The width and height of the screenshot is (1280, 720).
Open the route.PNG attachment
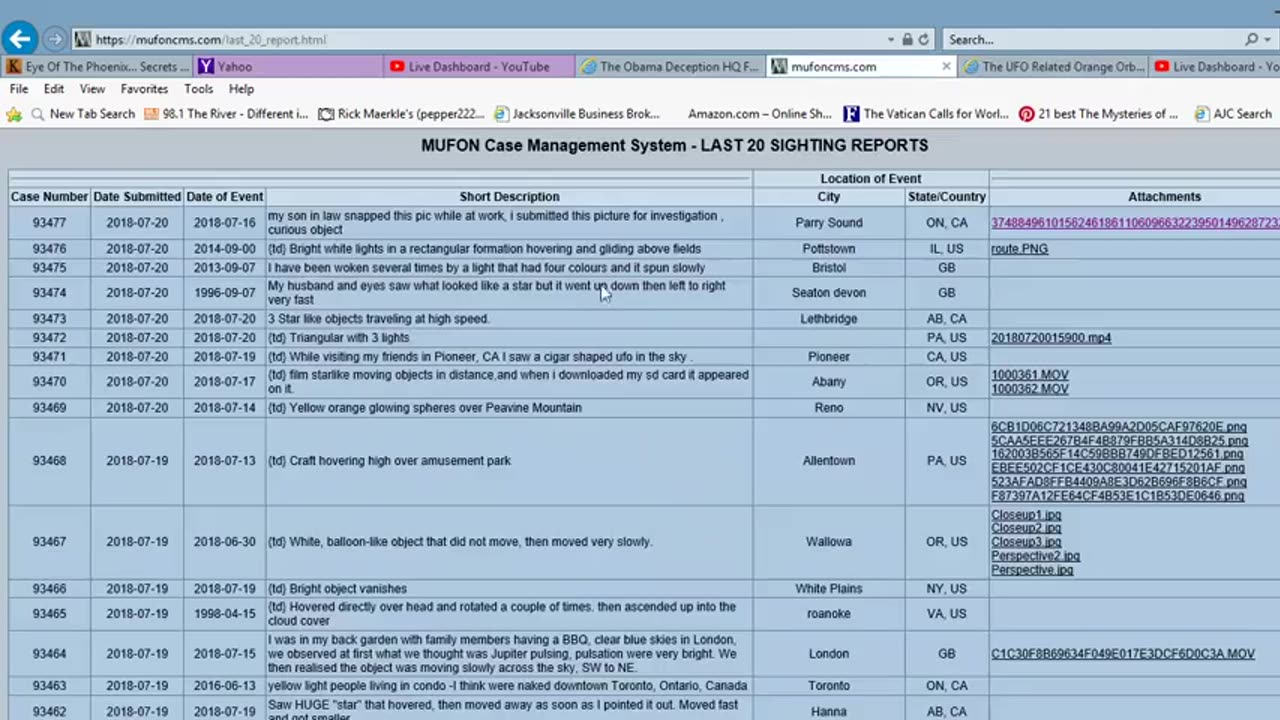coord(1019,249)
